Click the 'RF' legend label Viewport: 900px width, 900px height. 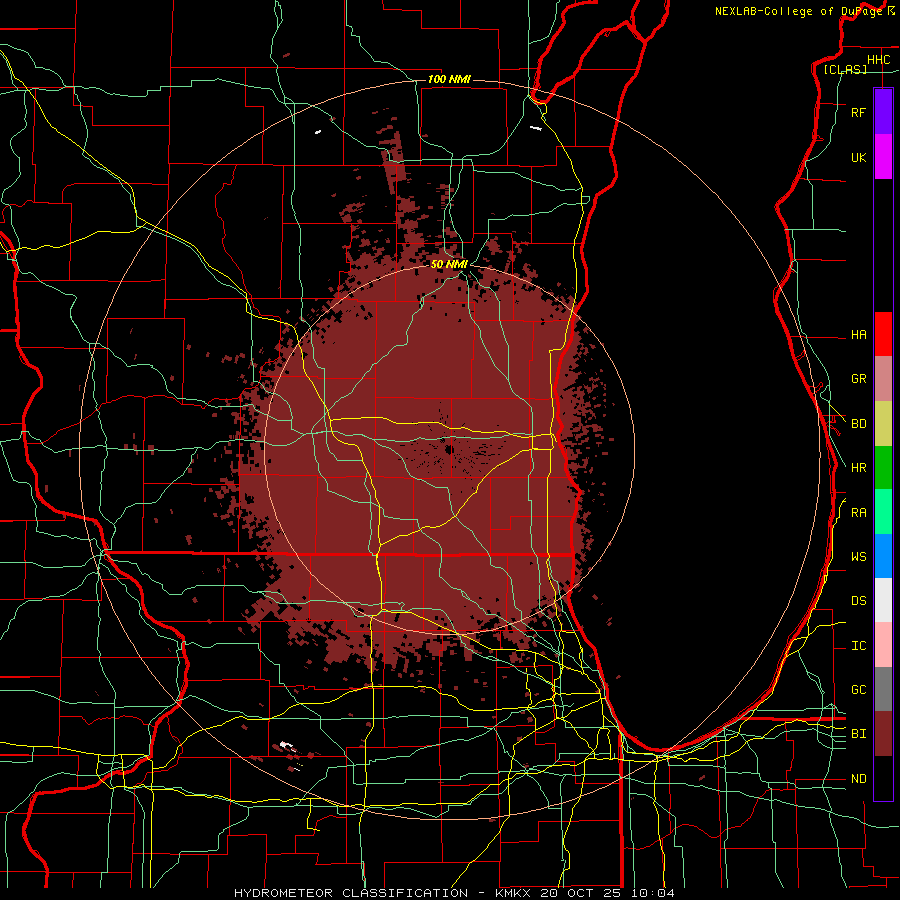tap(858, 112)
